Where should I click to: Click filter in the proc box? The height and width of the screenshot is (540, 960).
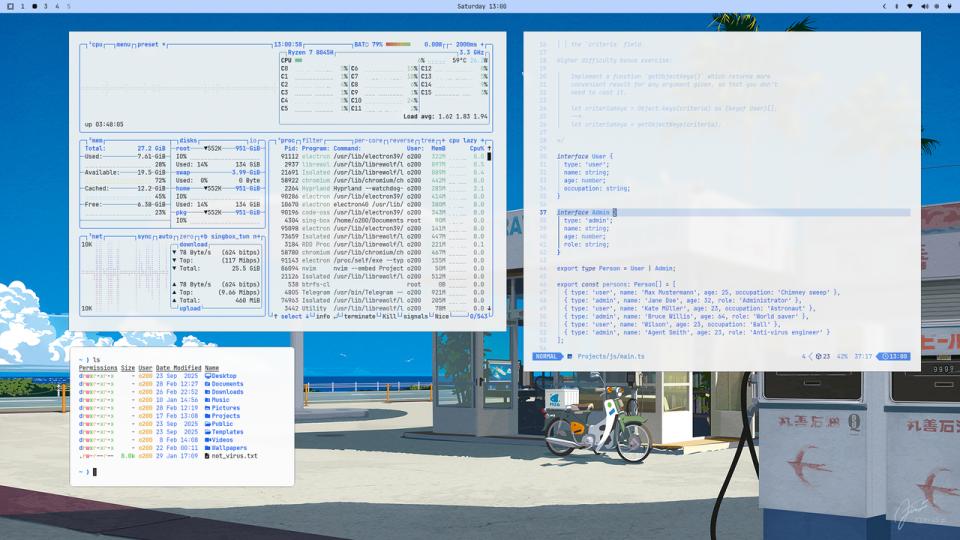pyautogui.click(x=312, y=140)
